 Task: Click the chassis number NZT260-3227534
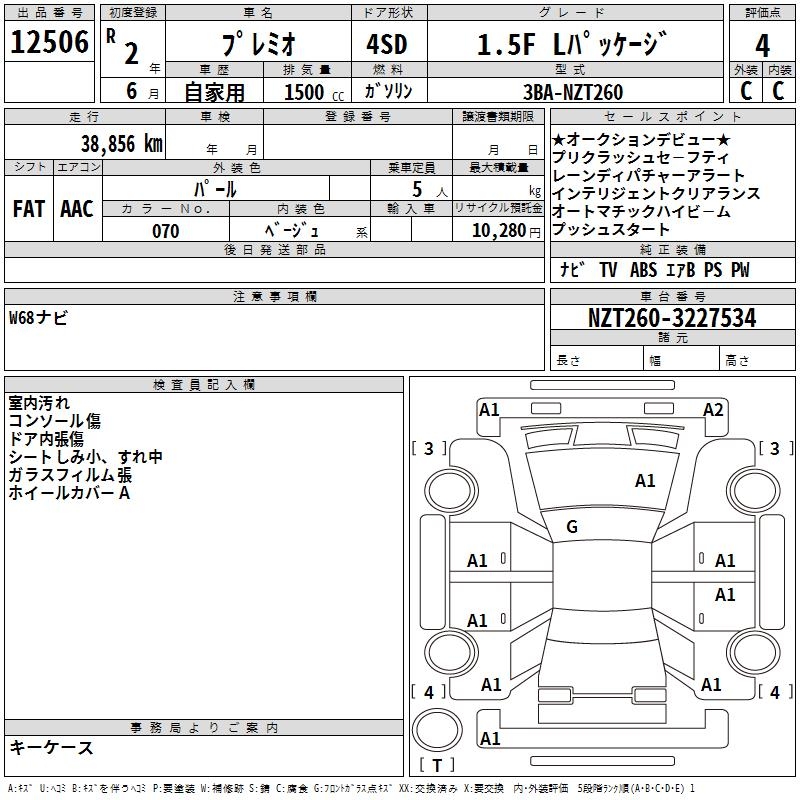point(672,318)
